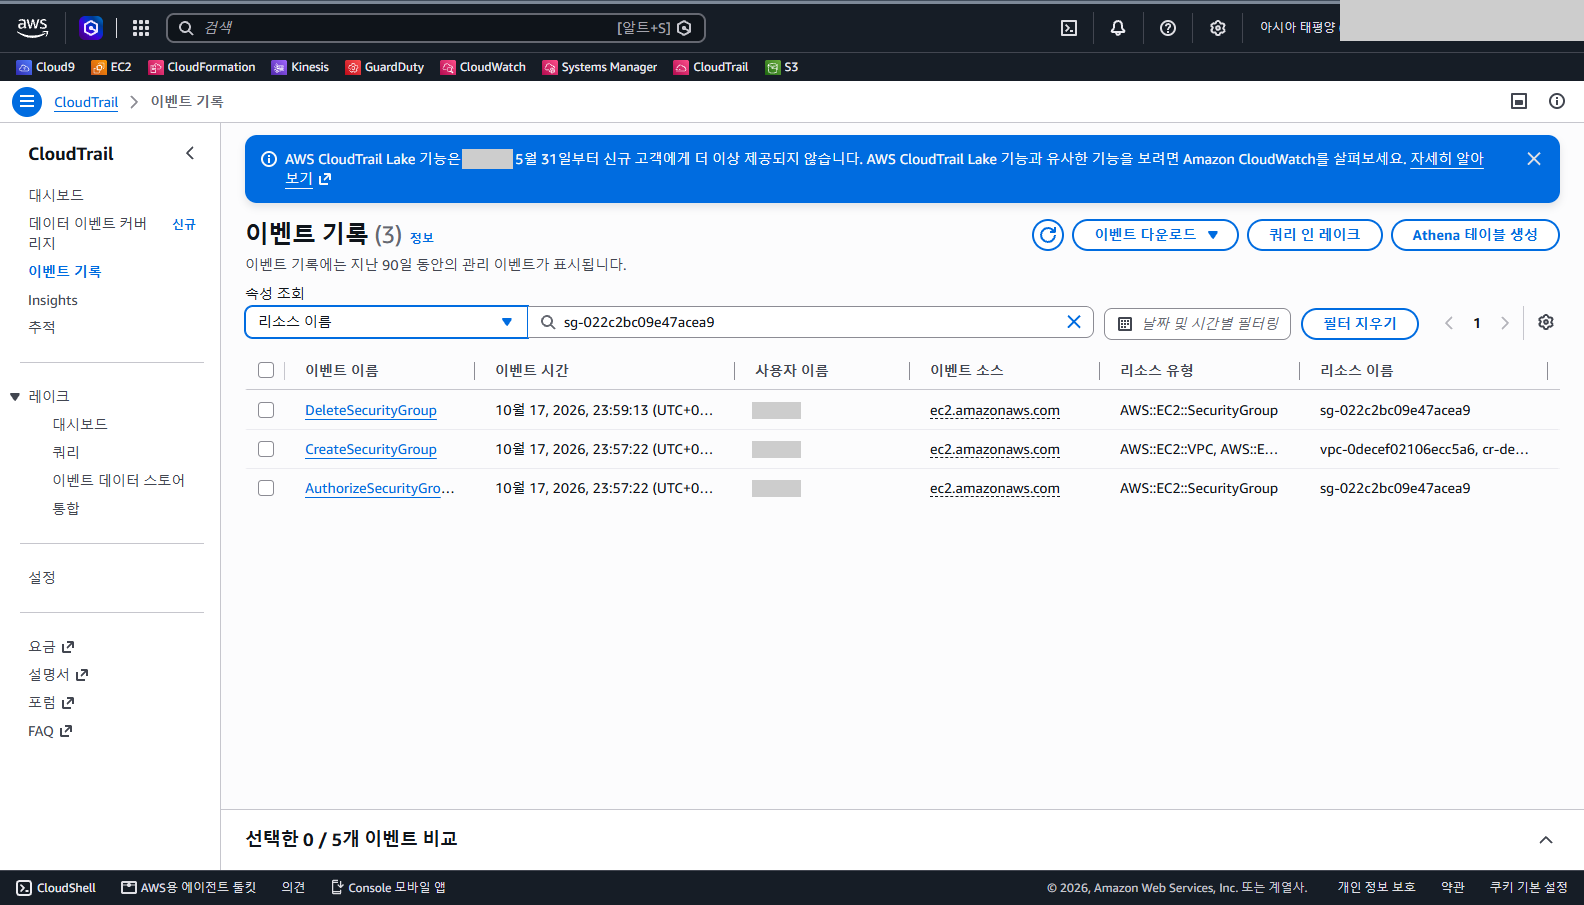Viewport: 1584px width, 905px height.
Task: Open the 이벤트 다운로드 dropdown
Action: [1155, 235]
